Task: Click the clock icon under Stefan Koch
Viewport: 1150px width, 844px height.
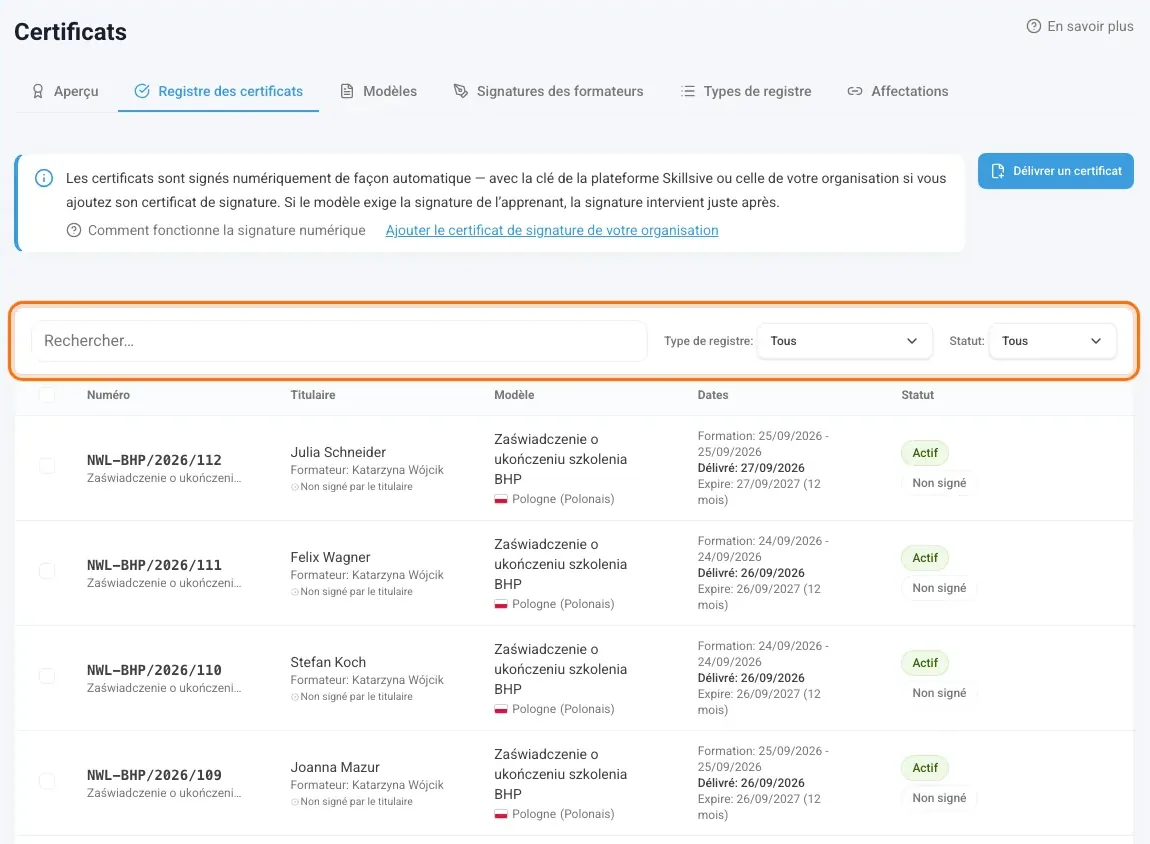Action: [x=295, y=697]
